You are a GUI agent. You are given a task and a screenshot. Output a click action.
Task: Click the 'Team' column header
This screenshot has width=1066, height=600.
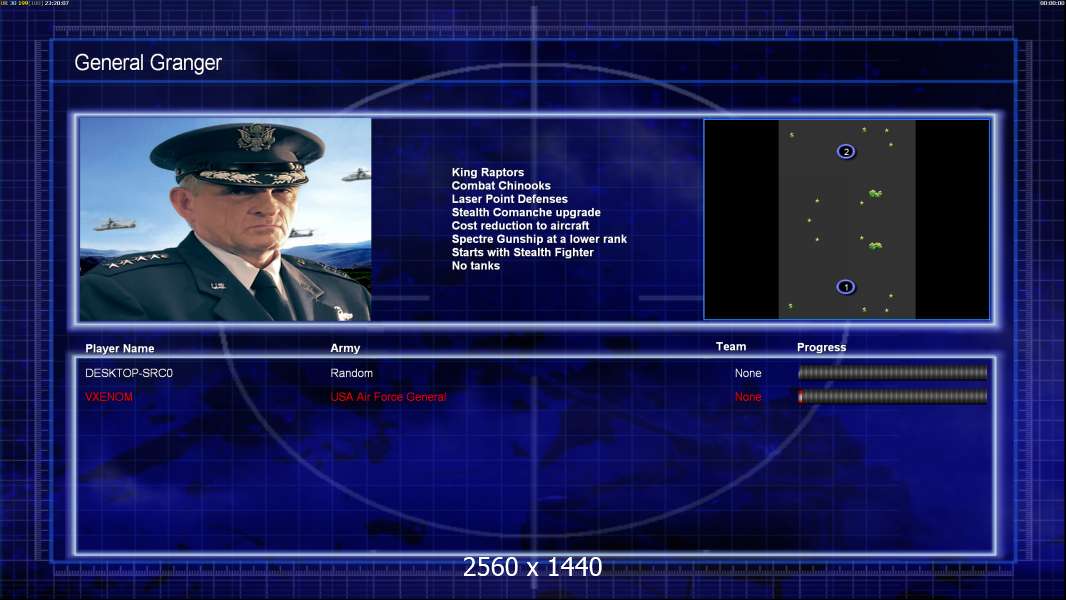coord(731,347)
